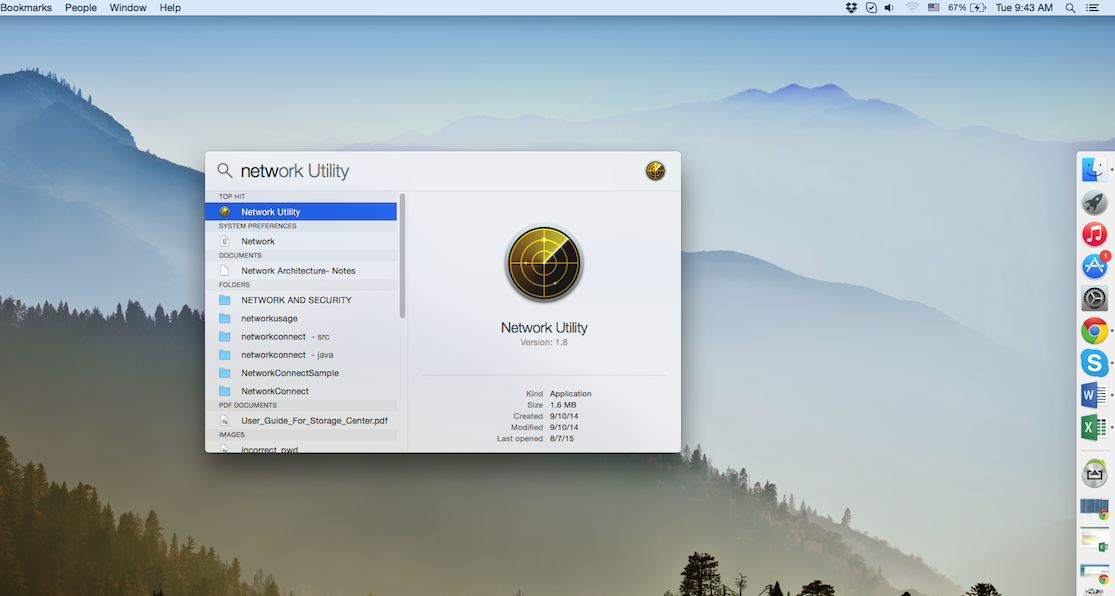Select networkconnect - src folder

301,336
